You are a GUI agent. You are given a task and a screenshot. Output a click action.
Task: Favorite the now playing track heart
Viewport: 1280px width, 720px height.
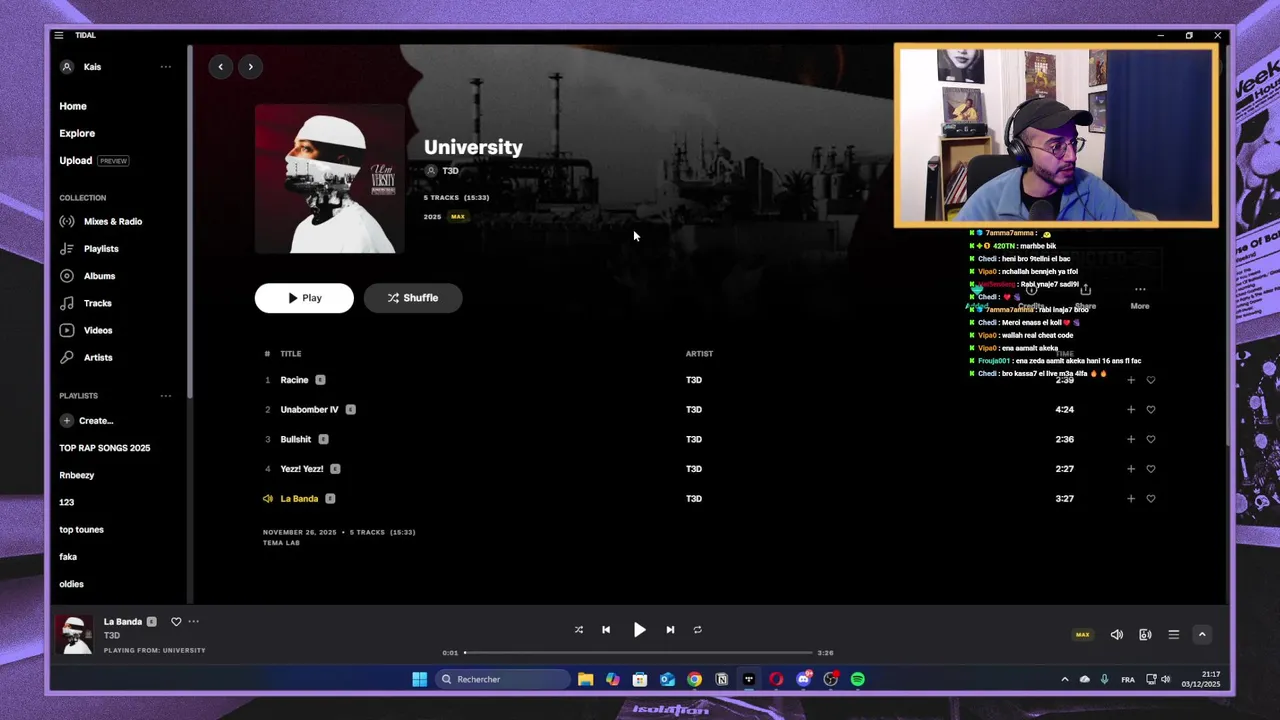(176, 622)
